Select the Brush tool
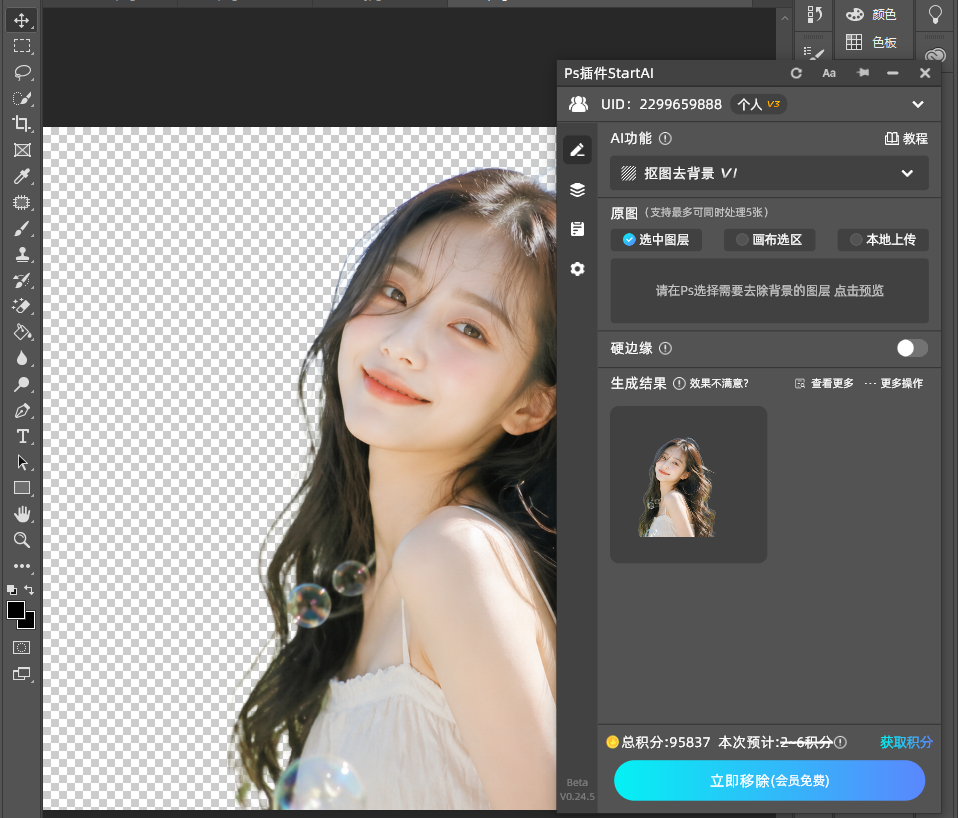This screenshot has width=958, height=818. (23, 228)
